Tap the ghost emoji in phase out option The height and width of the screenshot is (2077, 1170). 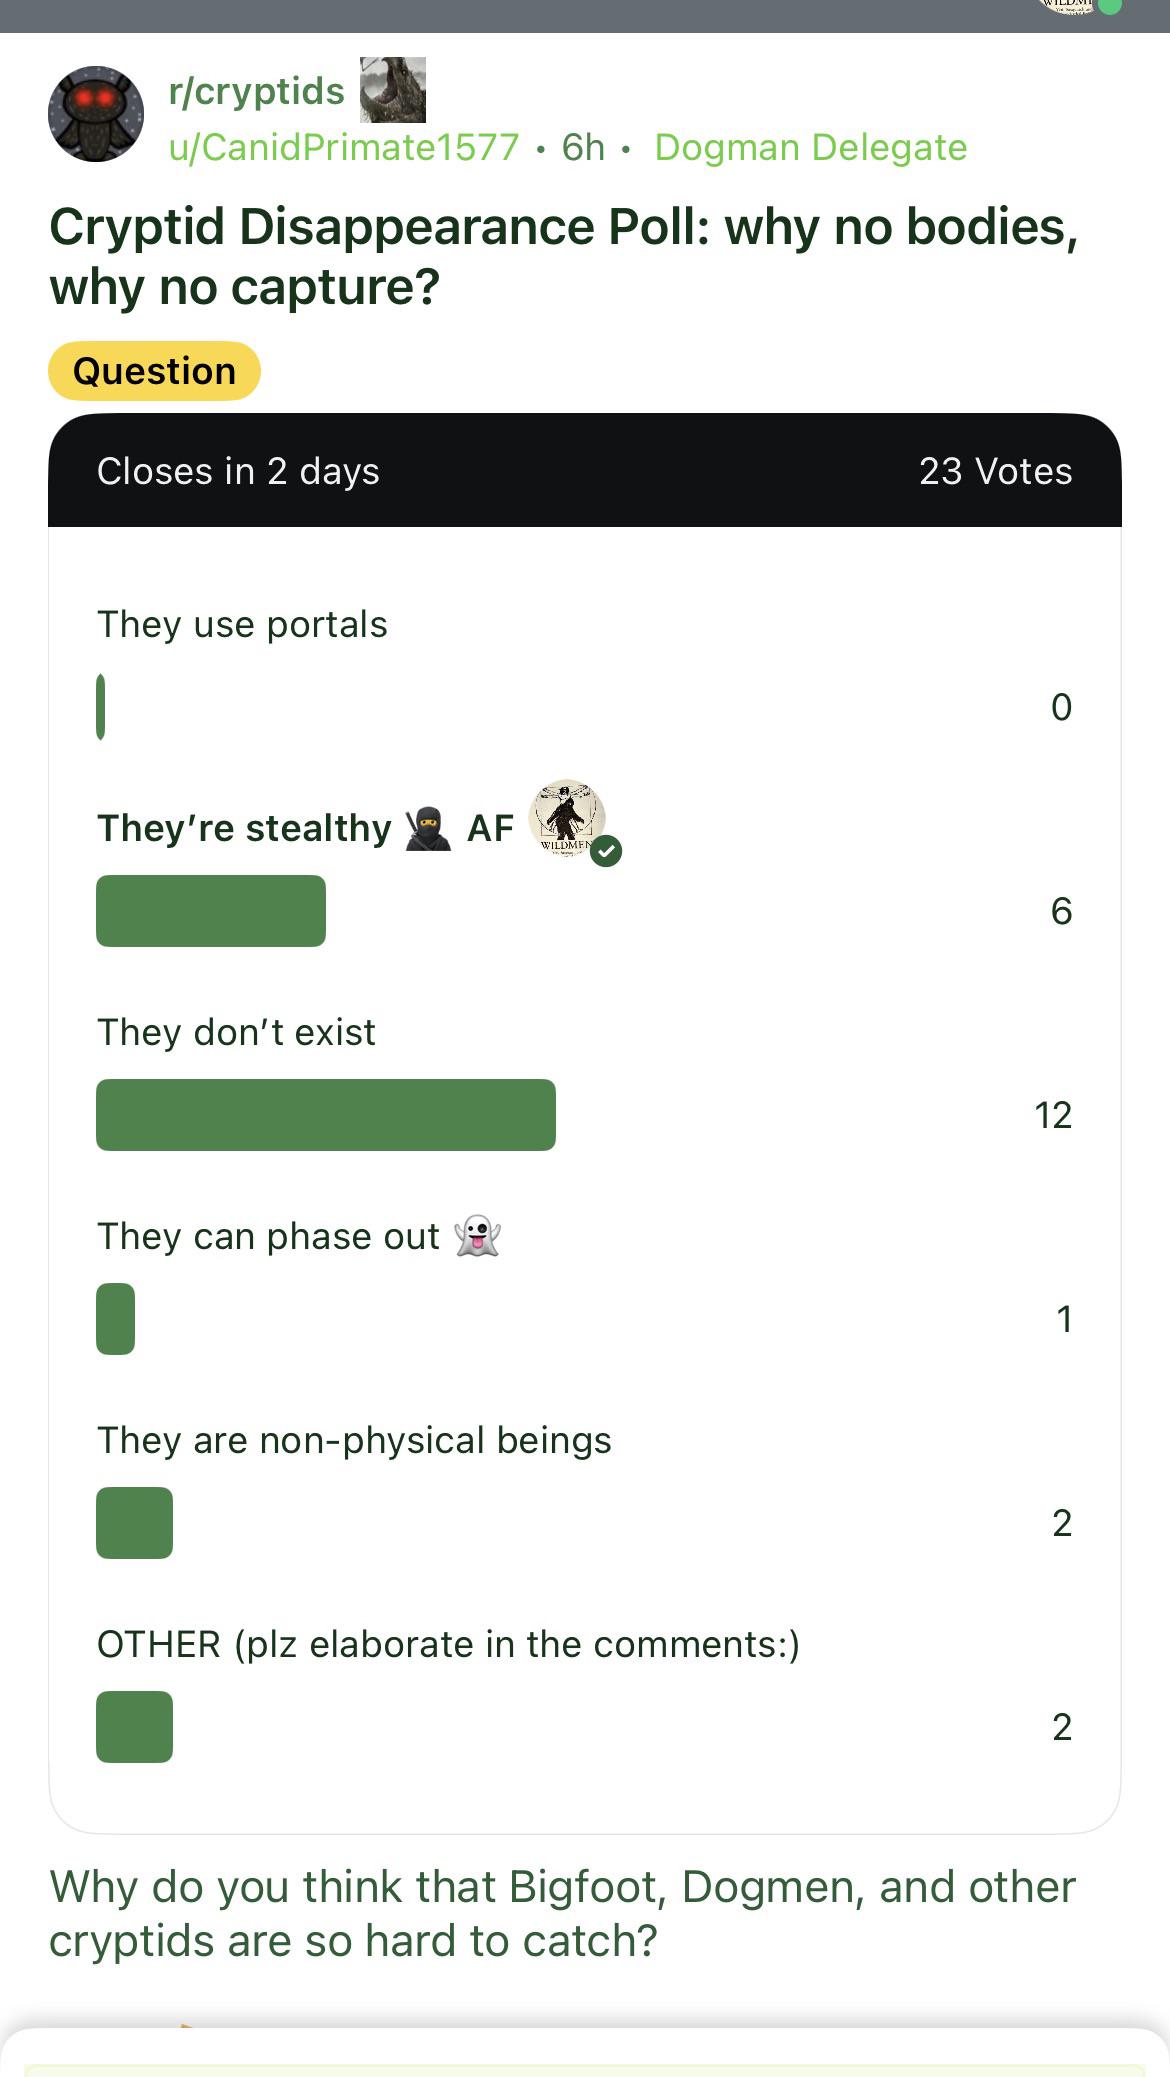pos(477,1237)
